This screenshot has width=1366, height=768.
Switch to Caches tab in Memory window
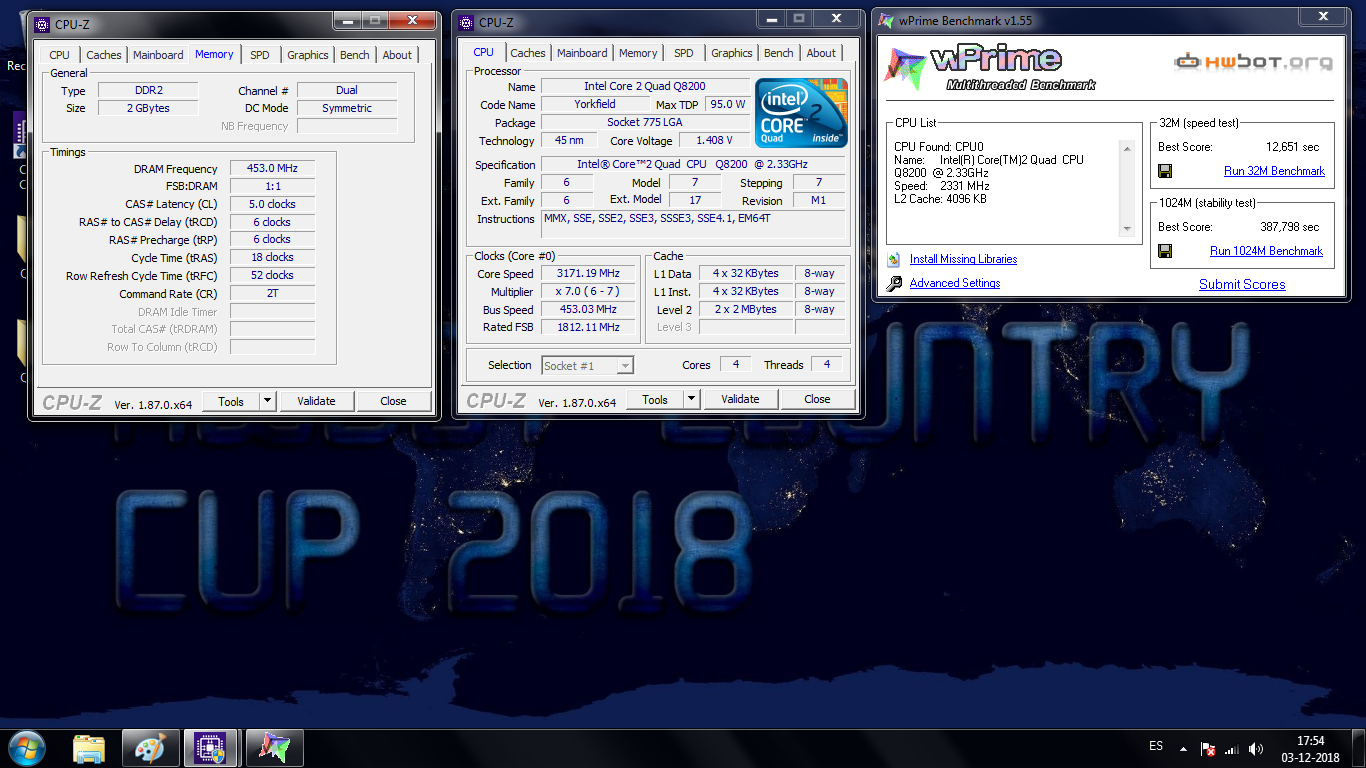103,55
